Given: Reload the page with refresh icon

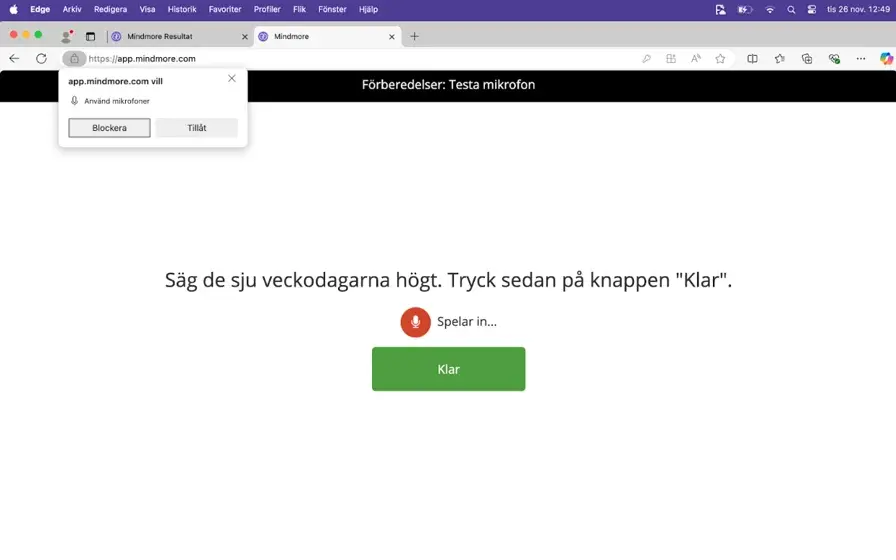Looking at the screenshot, I should click(x=41, y=59).
